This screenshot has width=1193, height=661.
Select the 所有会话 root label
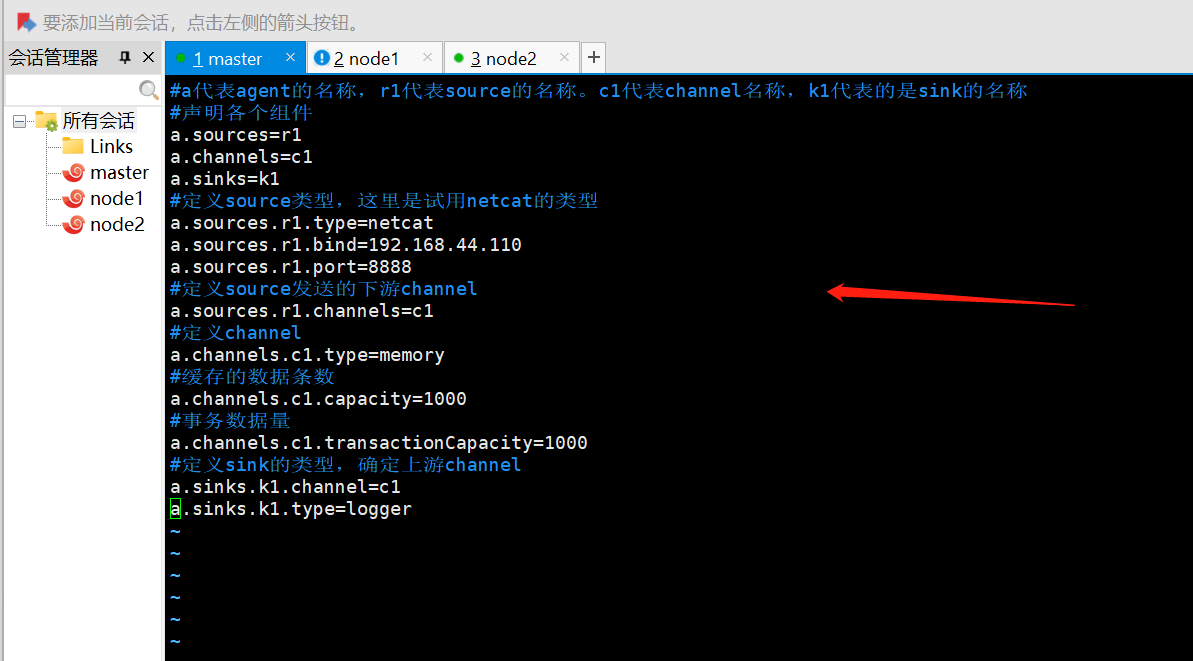pyautogui.click(x=98, y=121)
